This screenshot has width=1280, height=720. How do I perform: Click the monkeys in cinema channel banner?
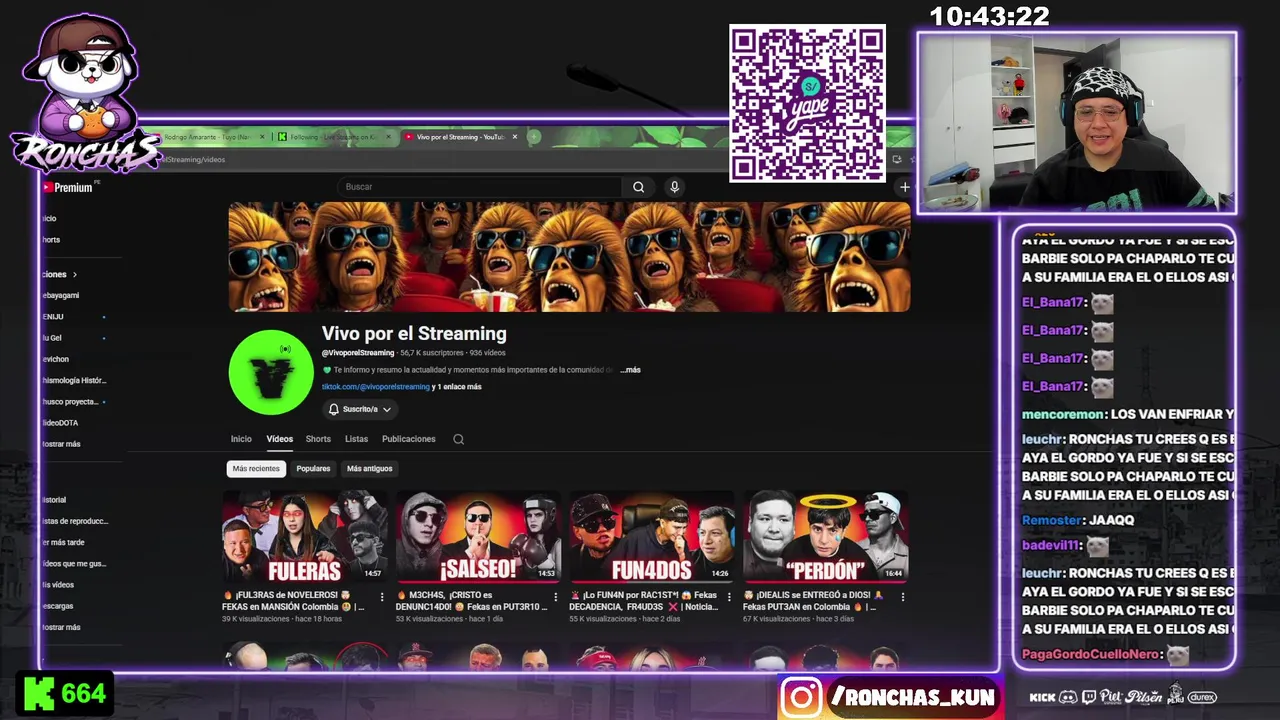tap(569, 257)
